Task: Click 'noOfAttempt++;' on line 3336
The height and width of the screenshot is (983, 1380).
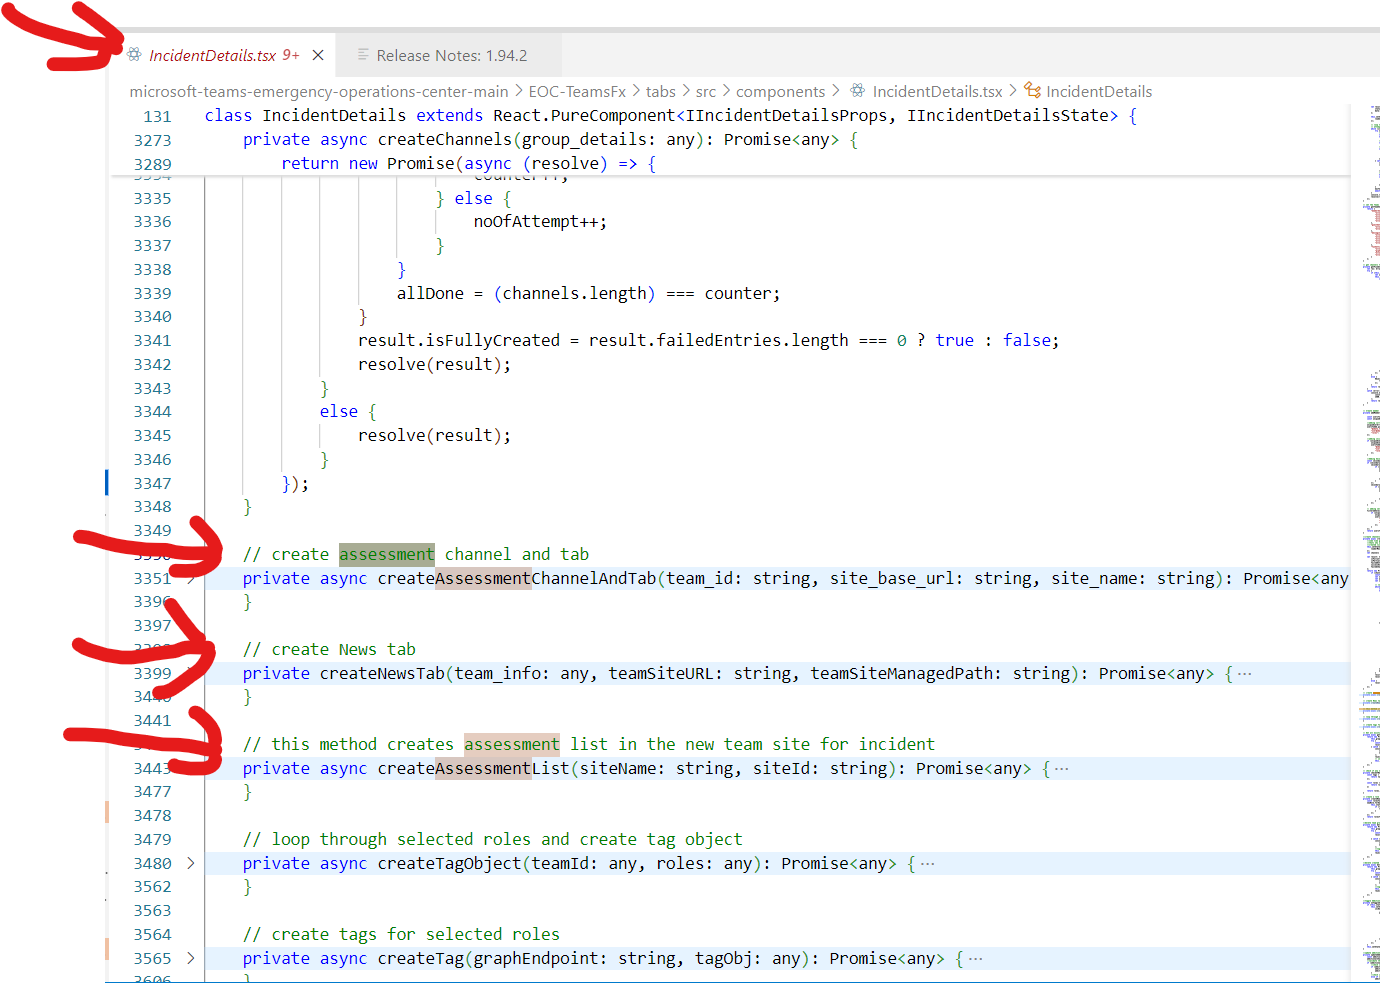Action: coord(540,221)
